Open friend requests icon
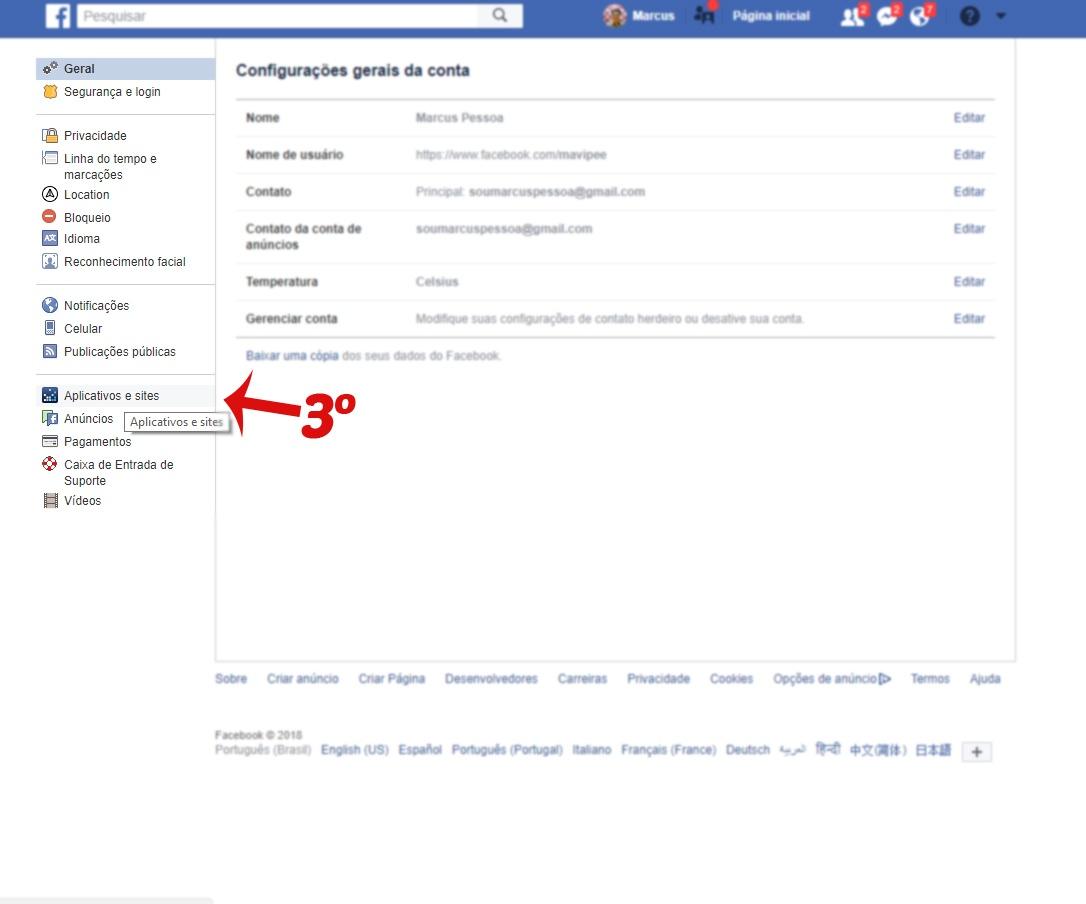This screenshot has width=1086, height=904. pyautogui.click(x=853, y=15)
